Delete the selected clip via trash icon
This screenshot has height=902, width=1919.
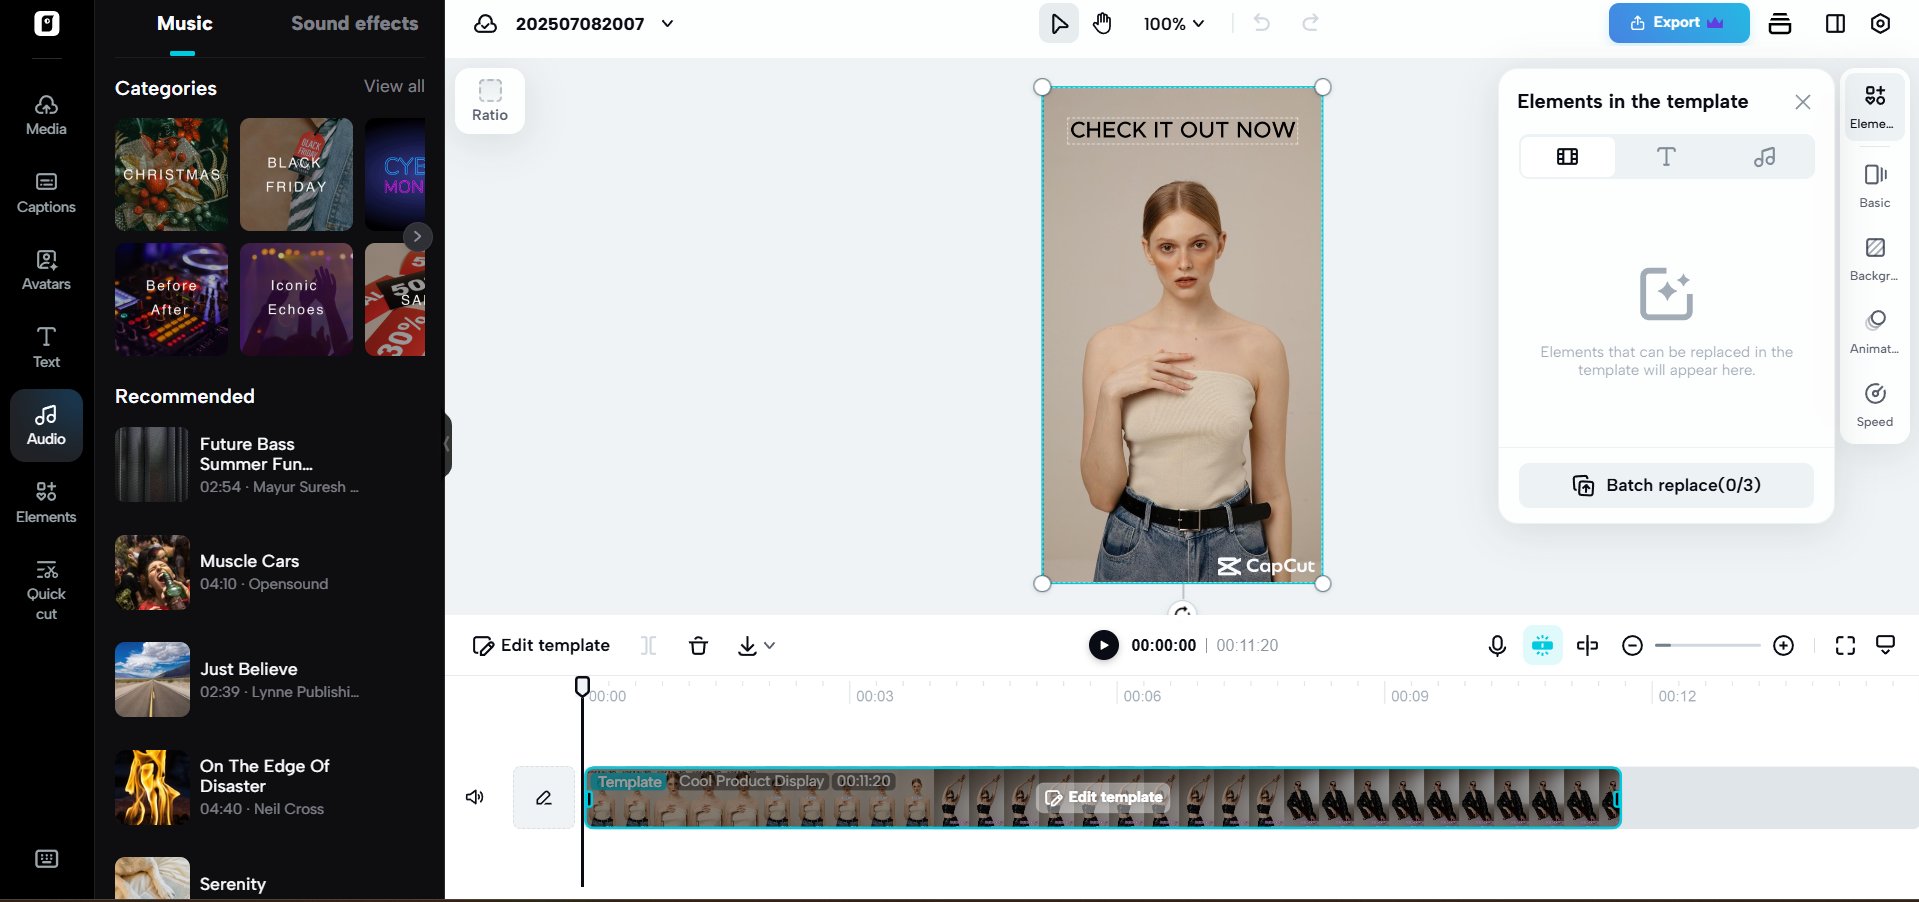(698, 645)
